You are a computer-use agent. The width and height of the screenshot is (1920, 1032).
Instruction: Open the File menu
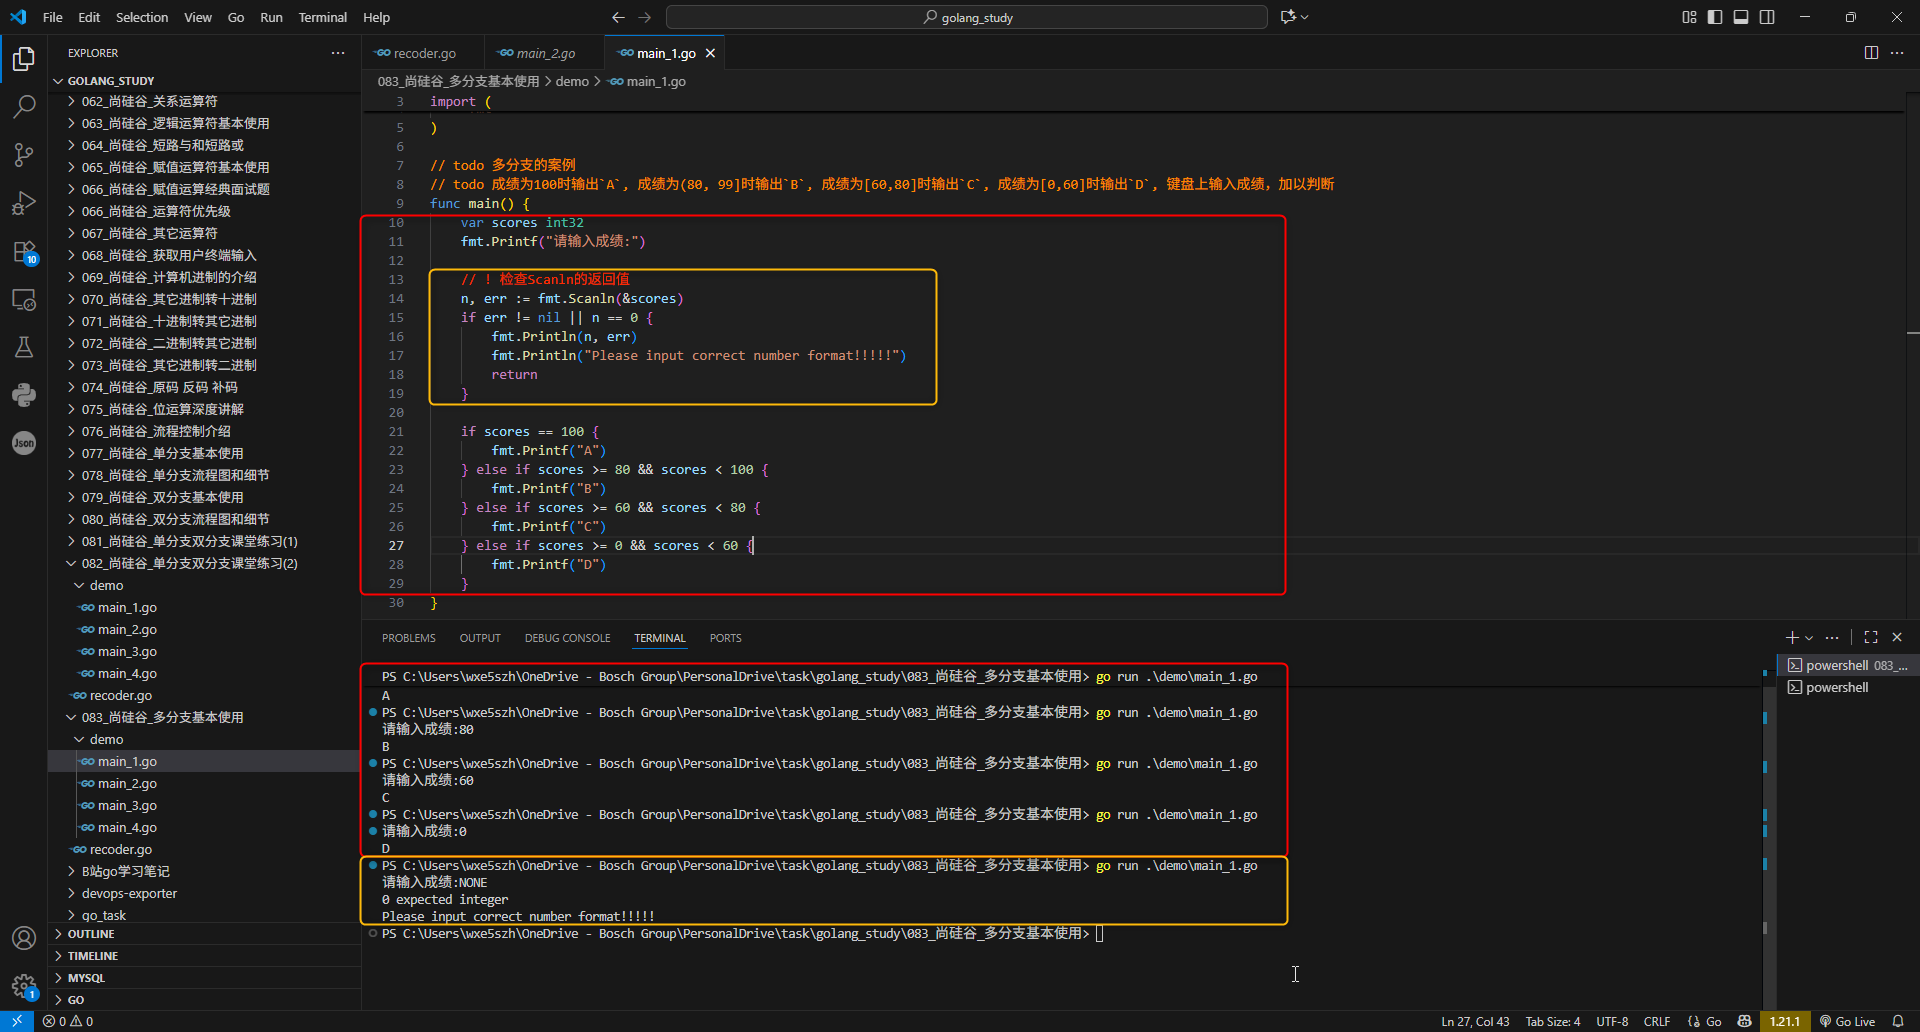53,17
